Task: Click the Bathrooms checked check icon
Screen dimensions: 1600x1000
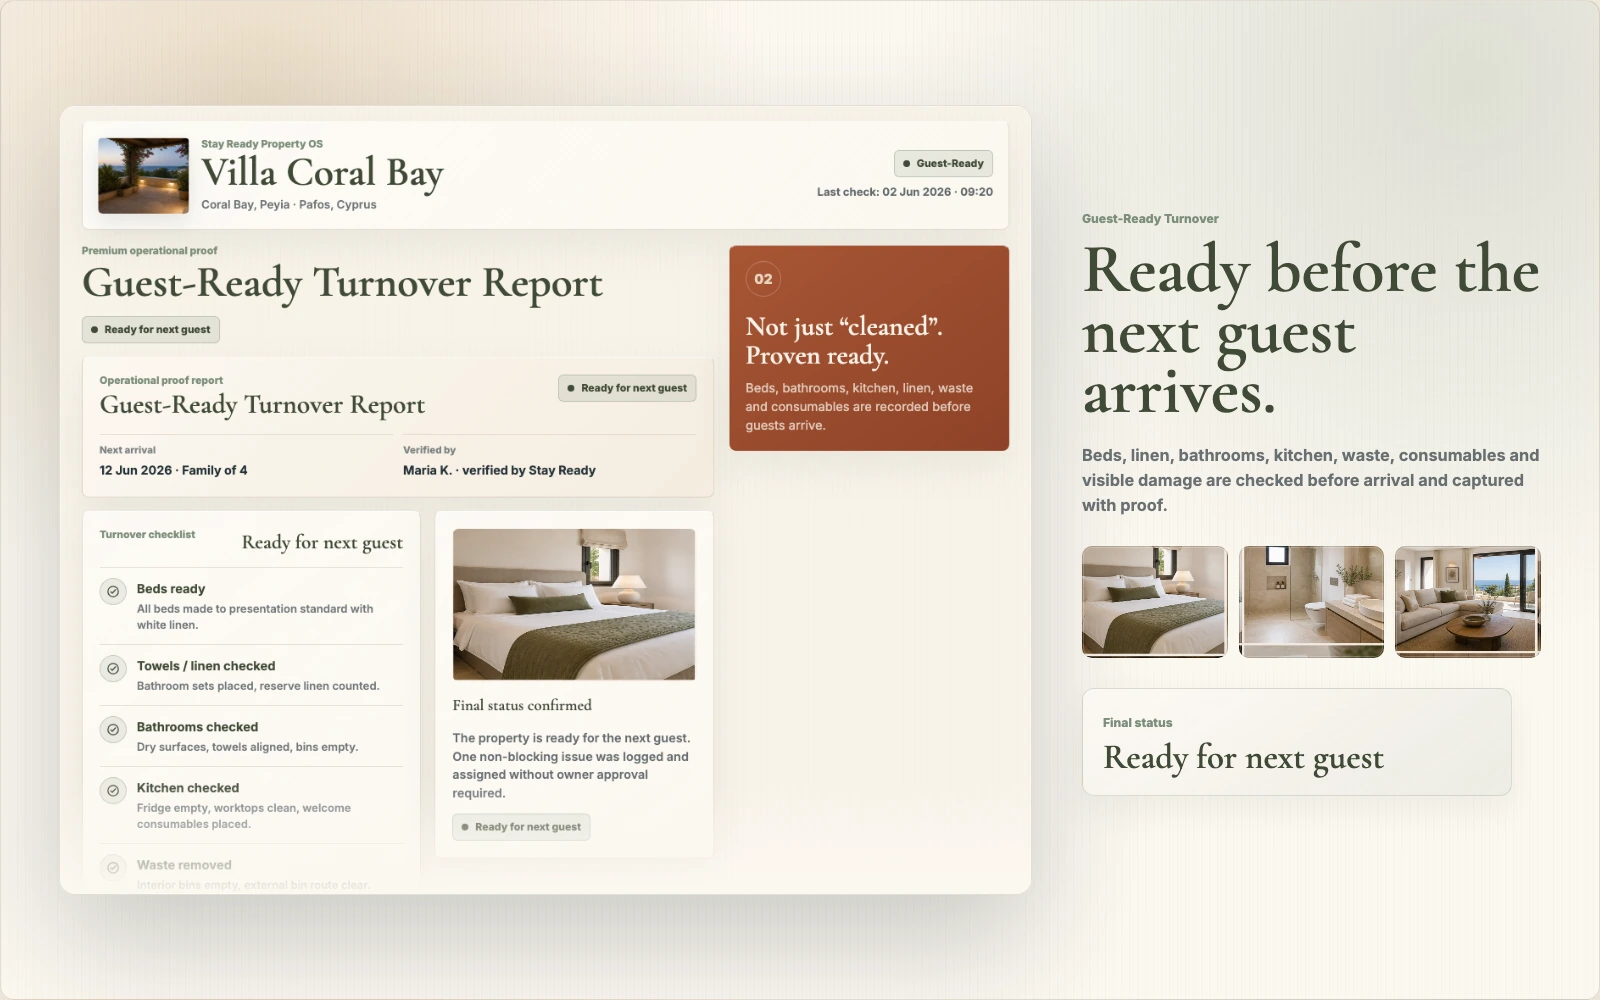Action: click(x=113, y=729)
